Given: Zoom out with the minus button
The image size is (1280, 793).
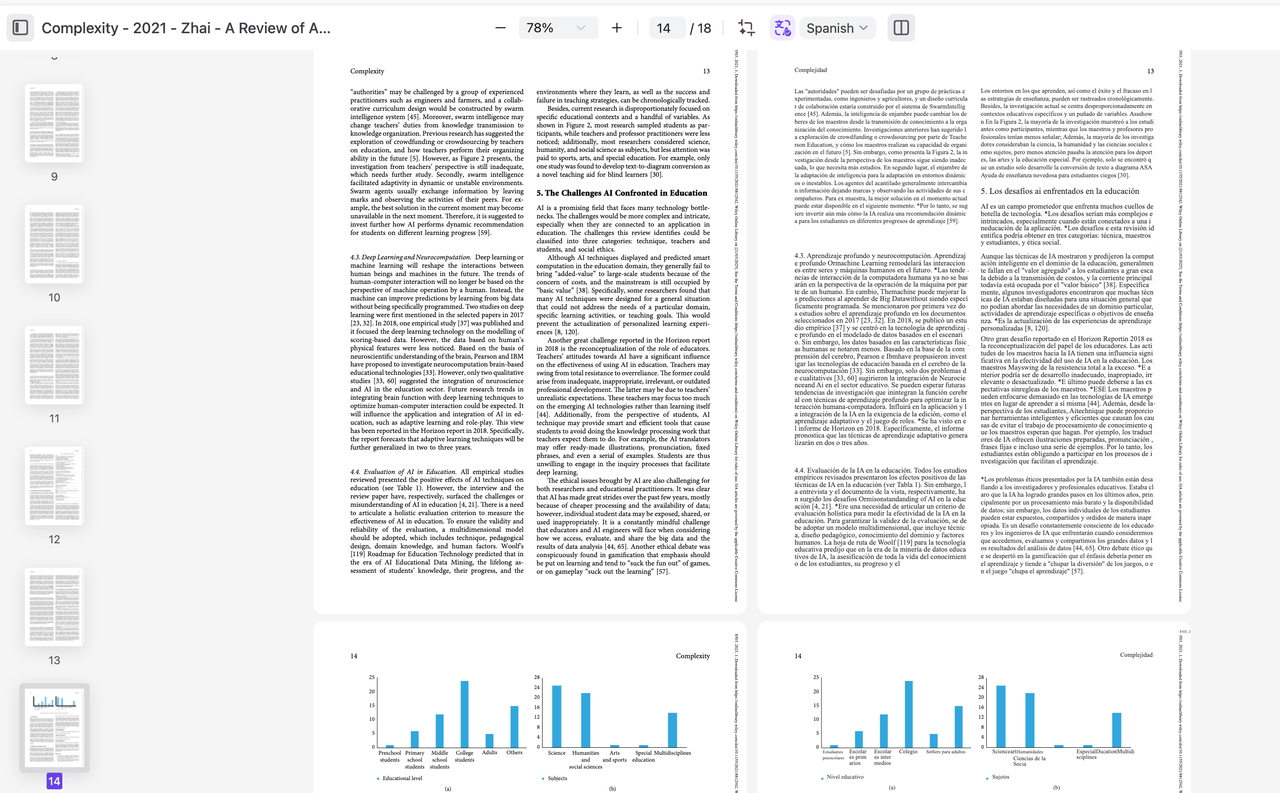Looking at the screenshot, I should pyautogui.click(x=500, y=28).
